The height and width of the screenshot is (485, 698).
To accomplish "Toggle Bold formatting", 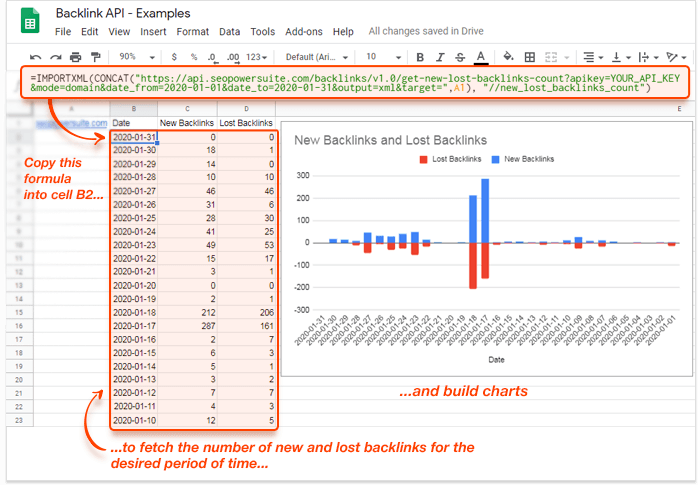I will point(419,57).
